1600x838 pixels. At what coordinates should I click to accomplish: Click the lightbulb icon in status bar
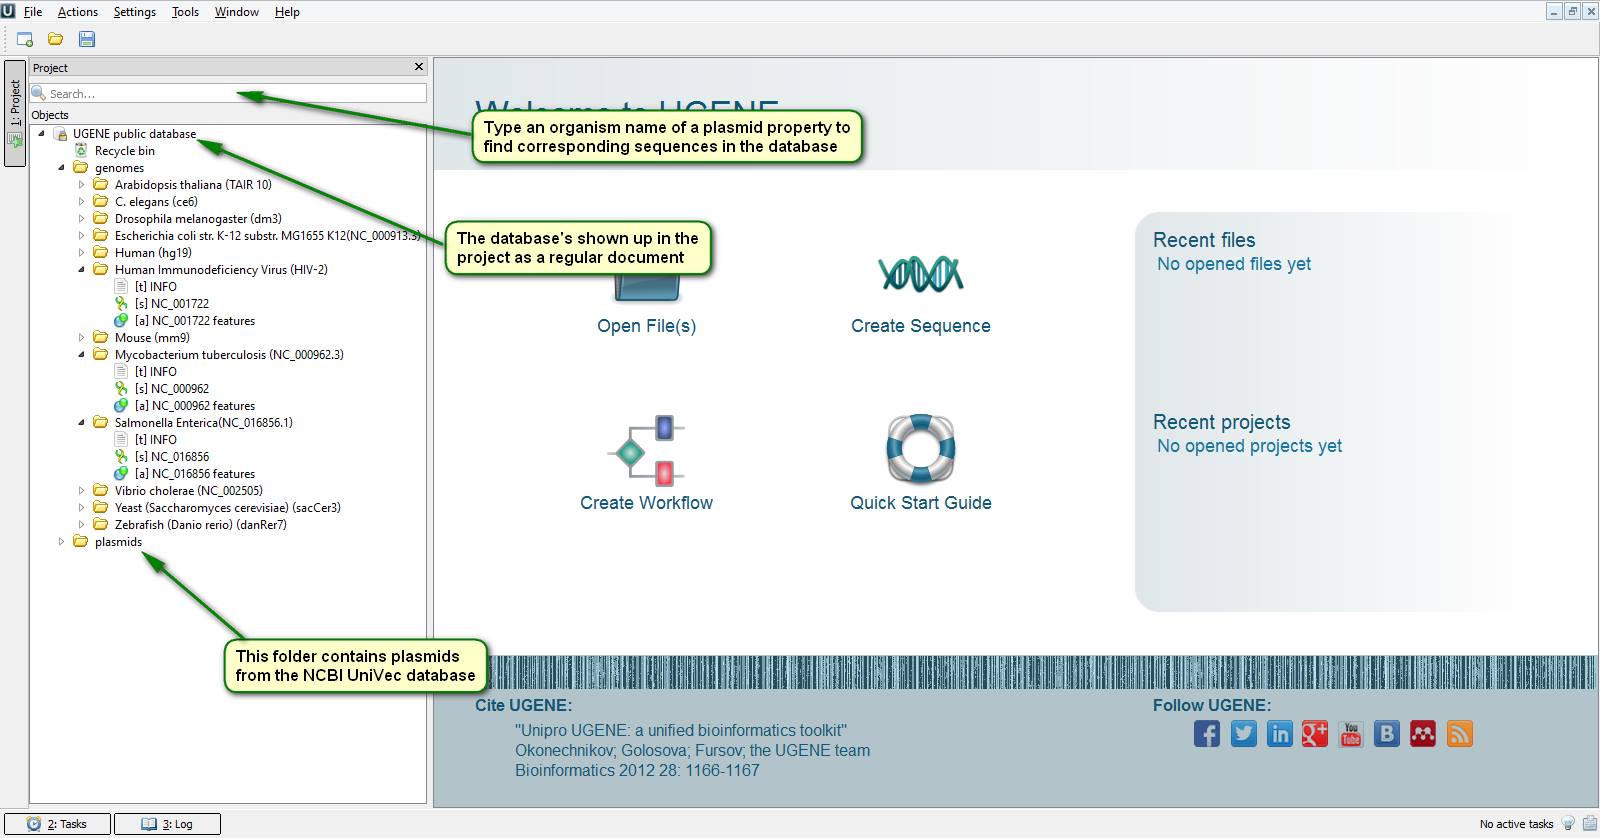[x=1568, y=824]
